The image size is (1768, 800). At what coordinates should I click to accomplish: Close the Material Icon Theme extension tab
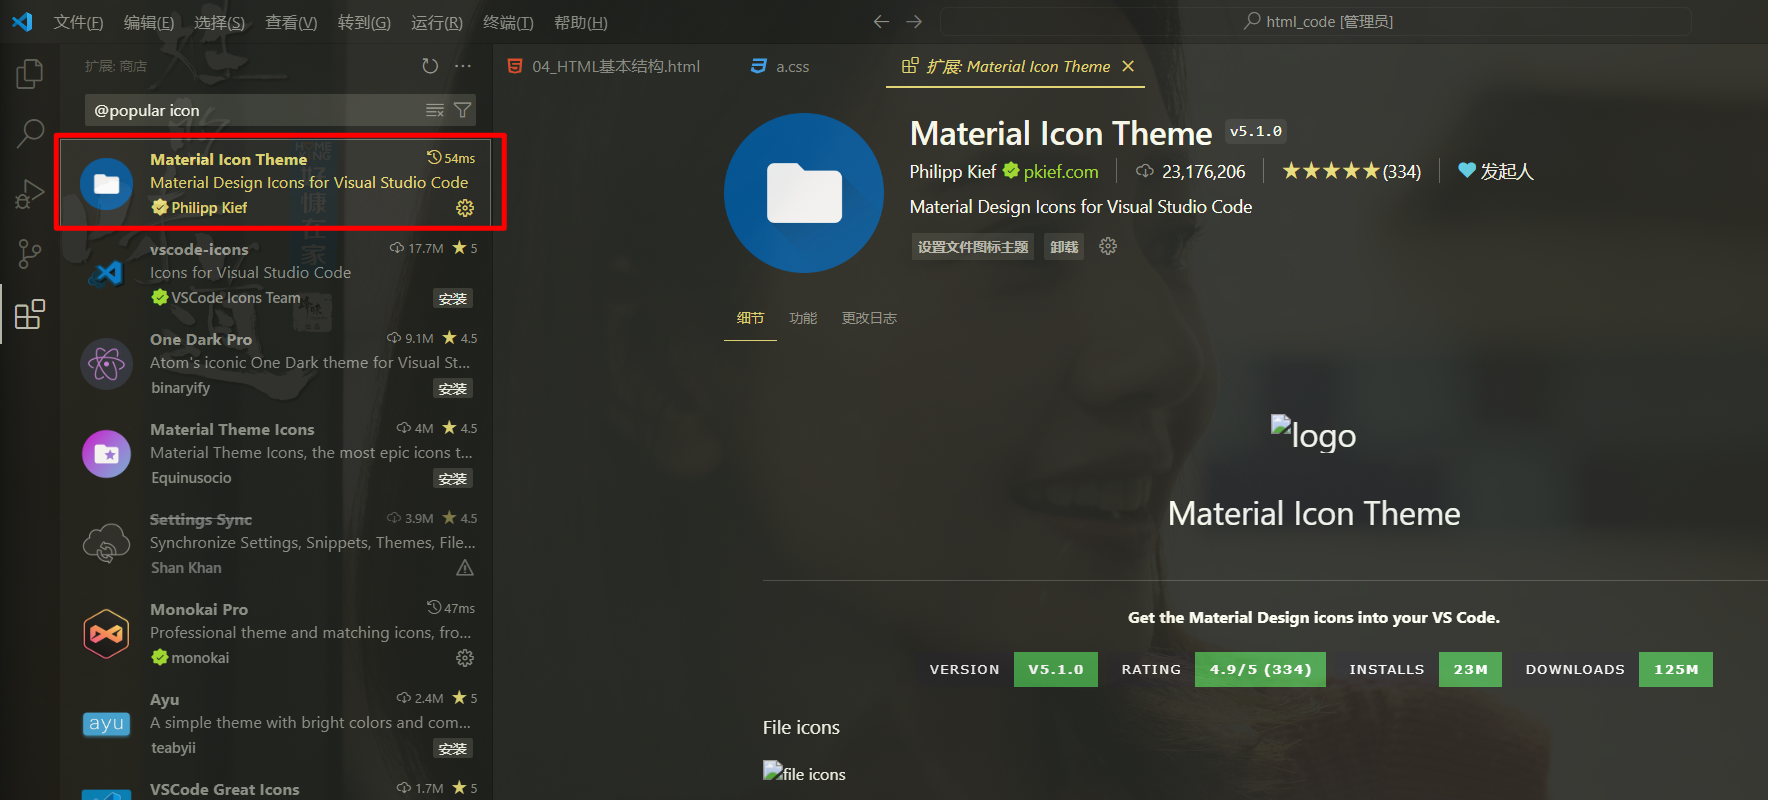1128,66
